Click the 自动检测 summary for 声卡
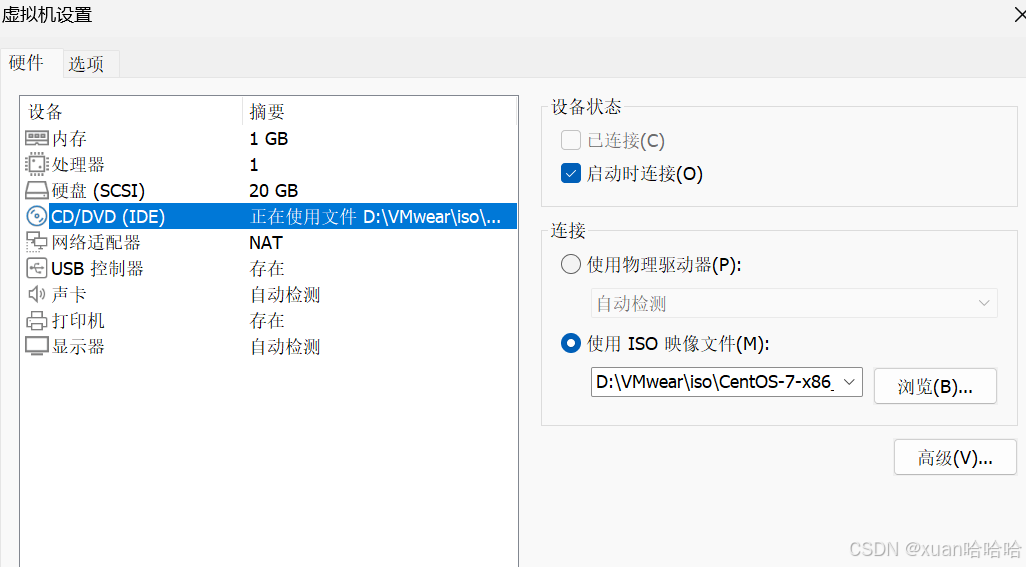The height and width of the screenshot is (567, 1026). [285, 295]
